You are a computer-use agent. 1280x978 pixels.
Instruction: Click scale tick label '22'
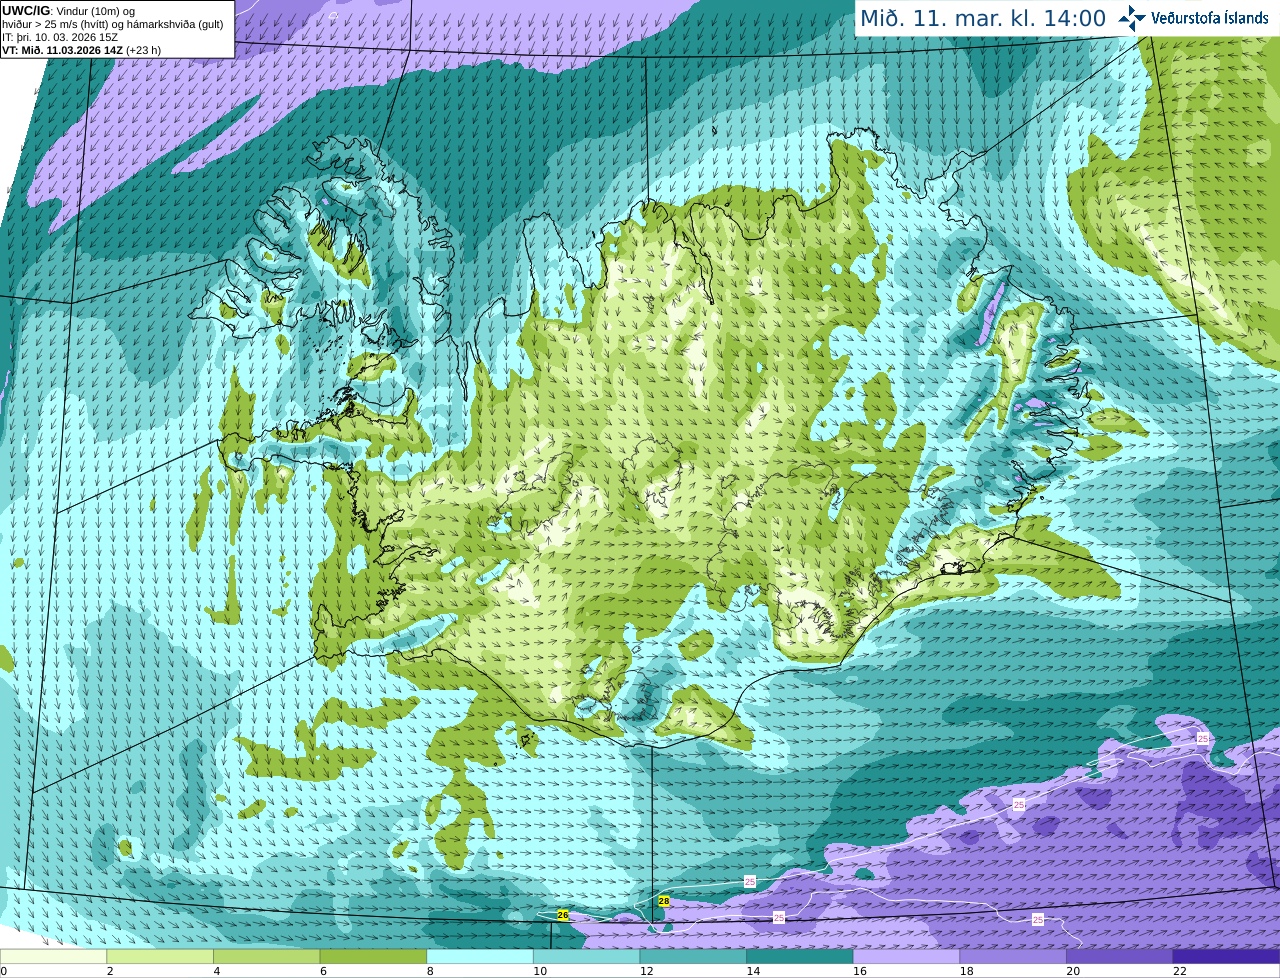[x=1180, y=971]
